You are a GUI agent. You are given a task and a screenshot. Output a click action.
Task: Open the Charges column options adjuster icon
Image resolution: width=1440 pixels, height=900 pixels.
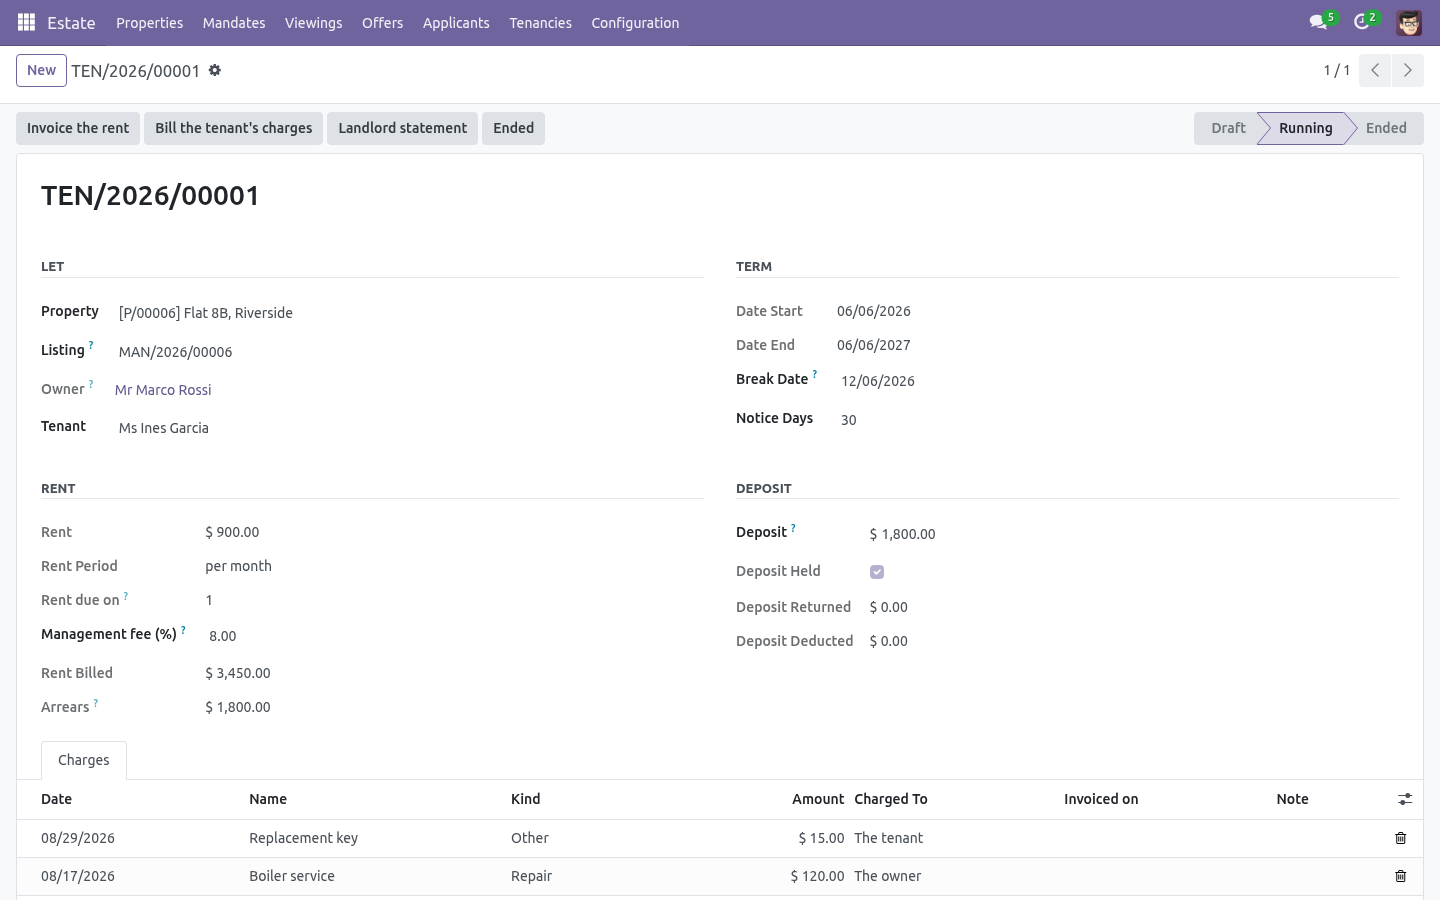click(1405, 799)
